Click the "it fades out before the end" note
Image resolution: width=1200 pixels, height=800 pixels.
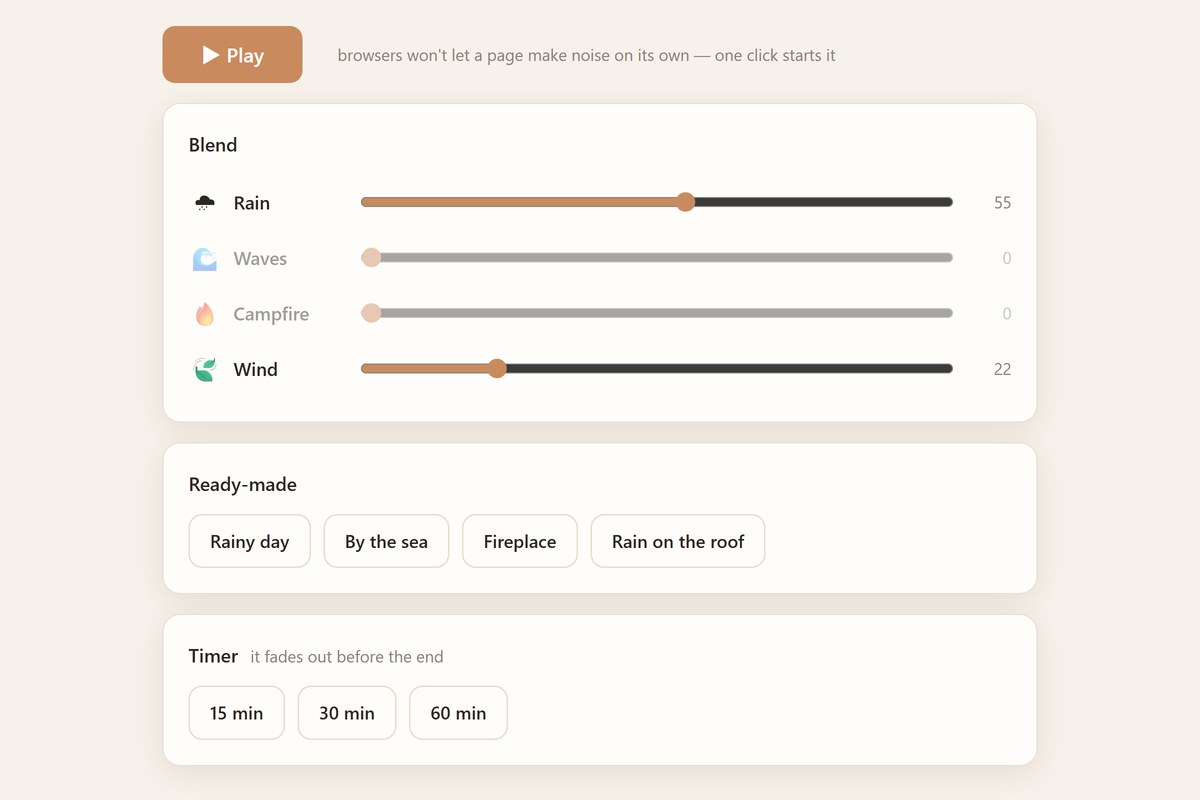click(347, 657)
